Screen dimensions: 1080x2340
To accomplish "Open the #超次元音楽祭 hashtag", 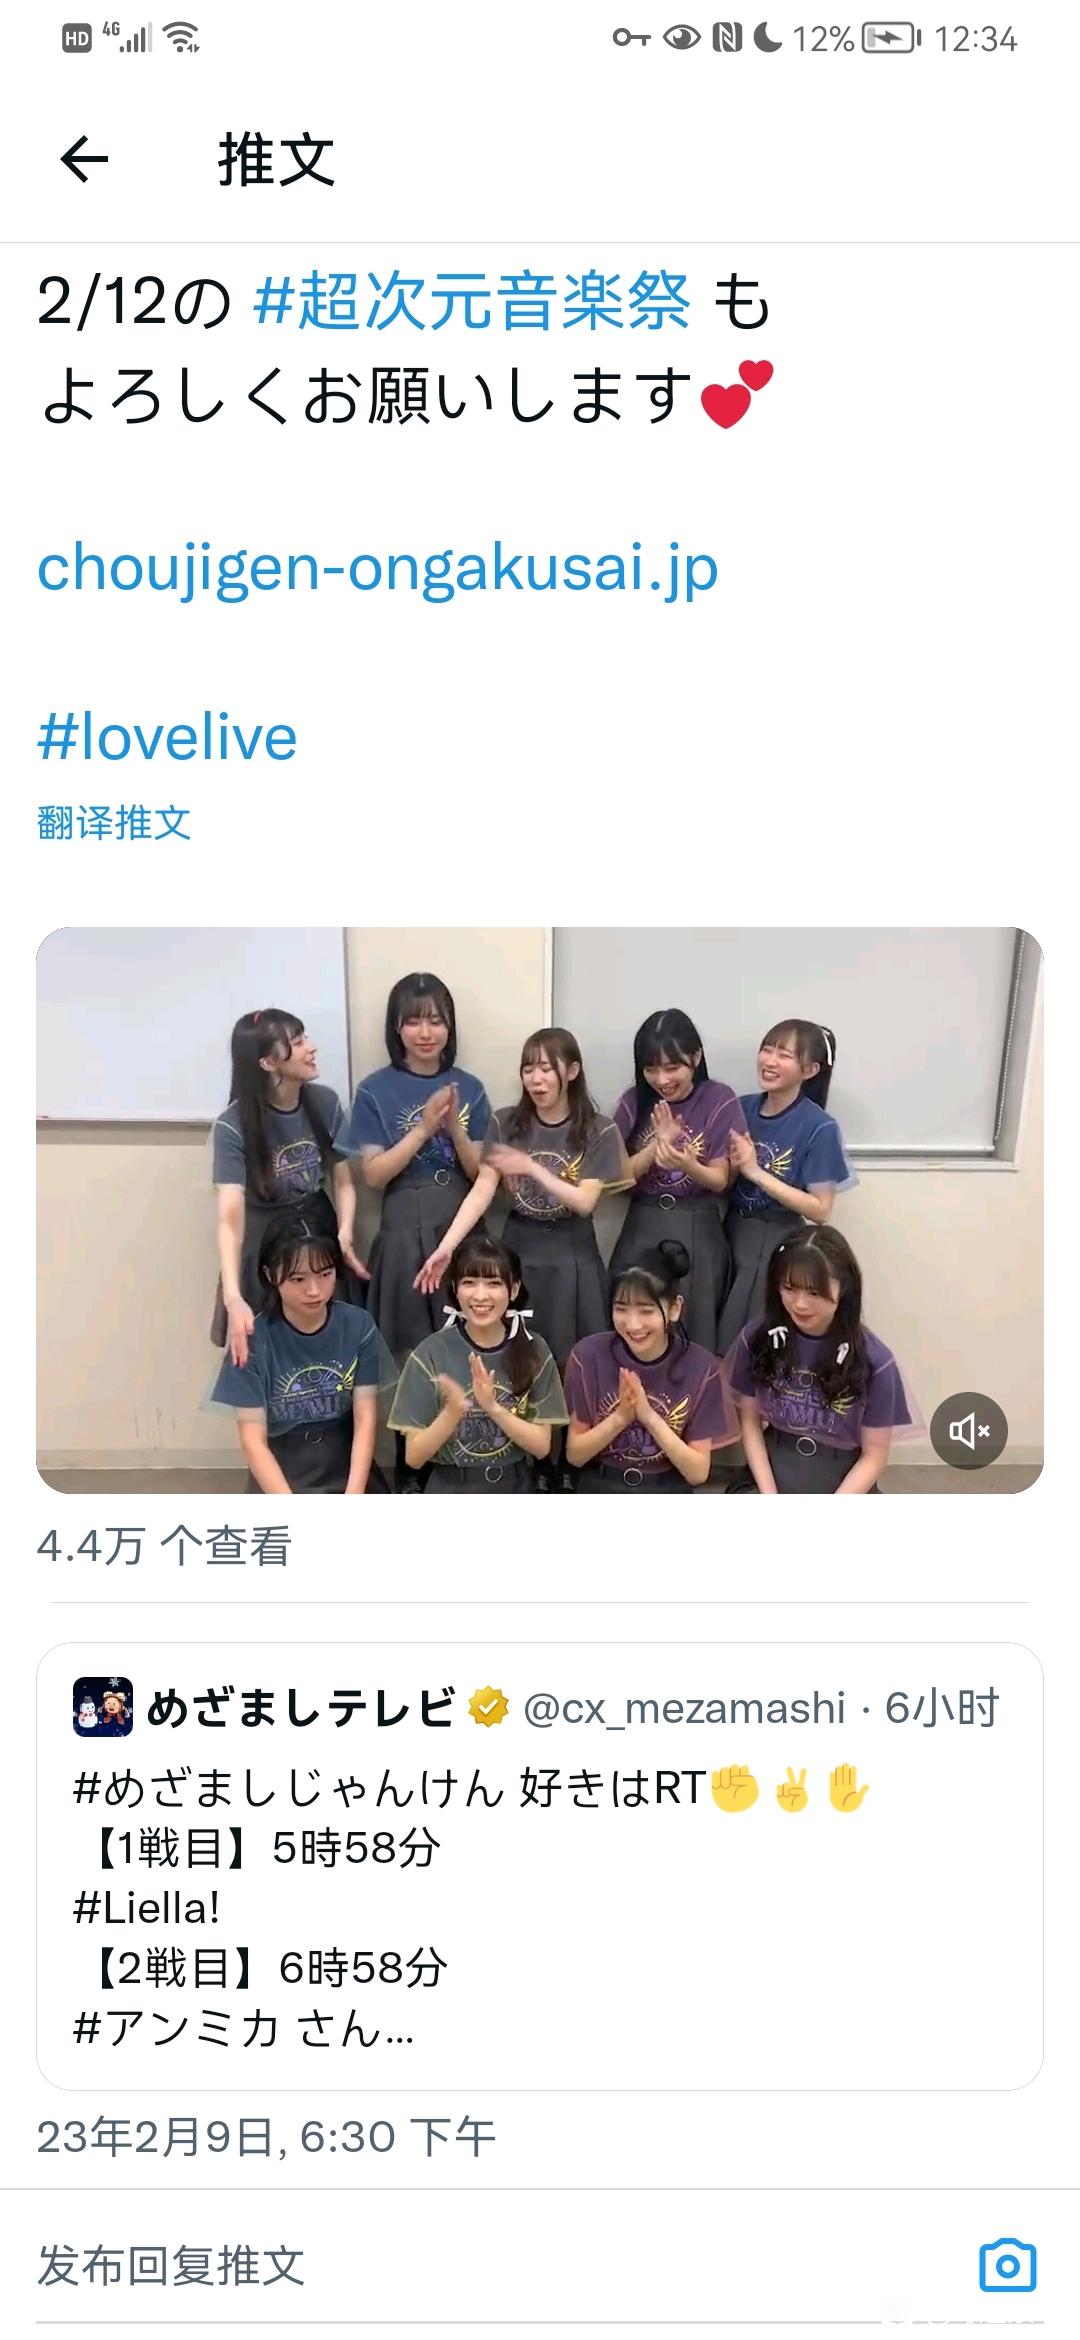I will point(471,301).
